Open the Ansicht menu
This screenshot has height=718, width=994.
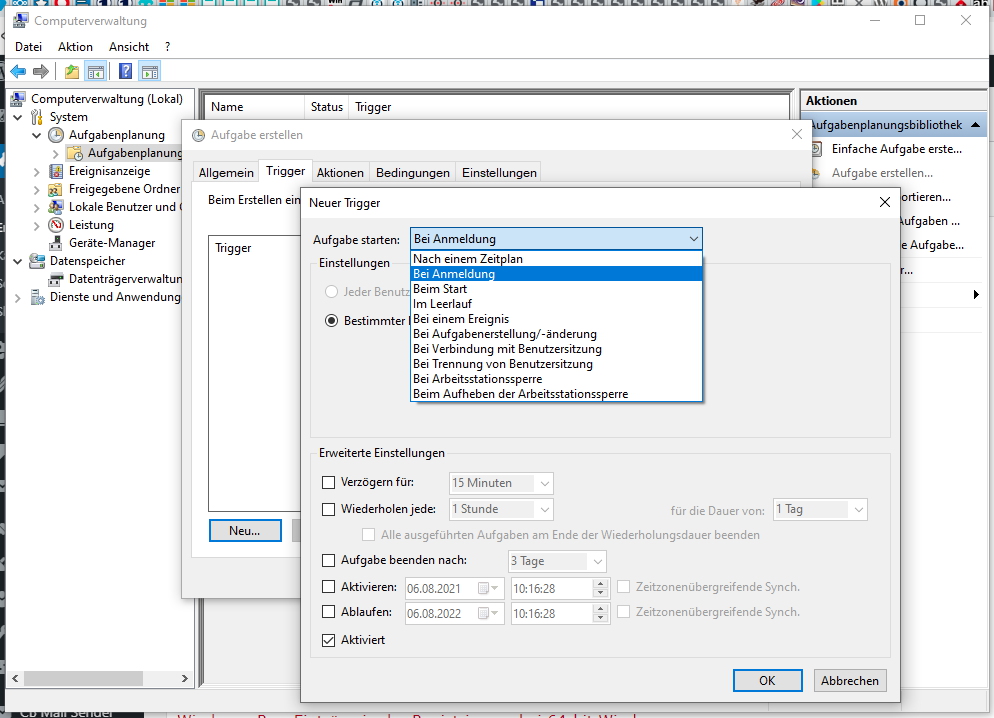(129, 47)
